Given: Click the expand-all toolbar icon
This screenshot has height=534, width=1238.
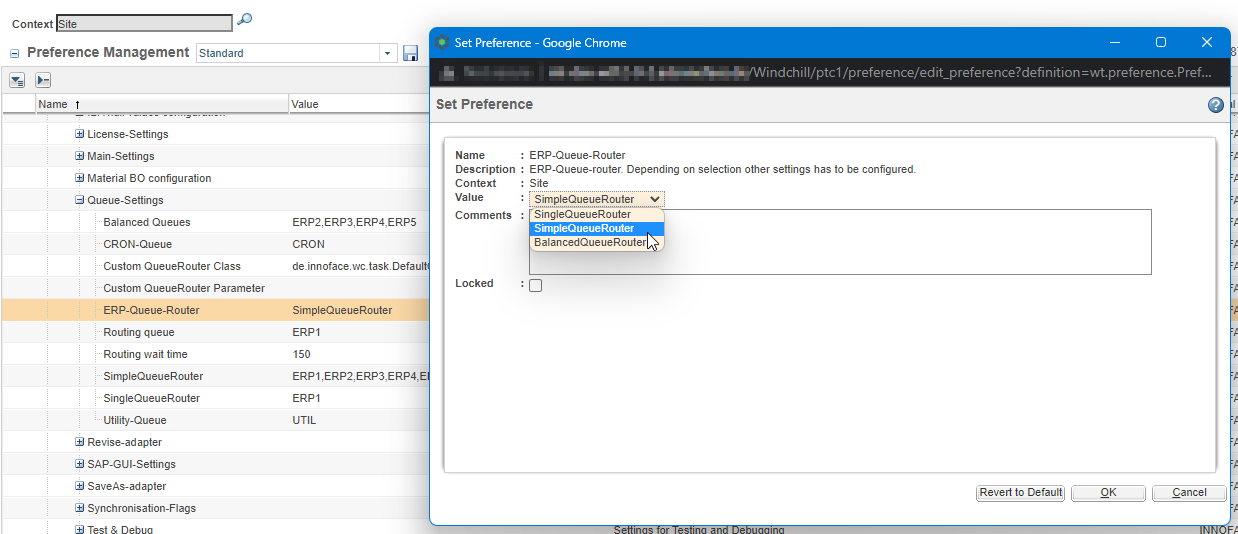Looking at the screenshot, I should [17, 80].
